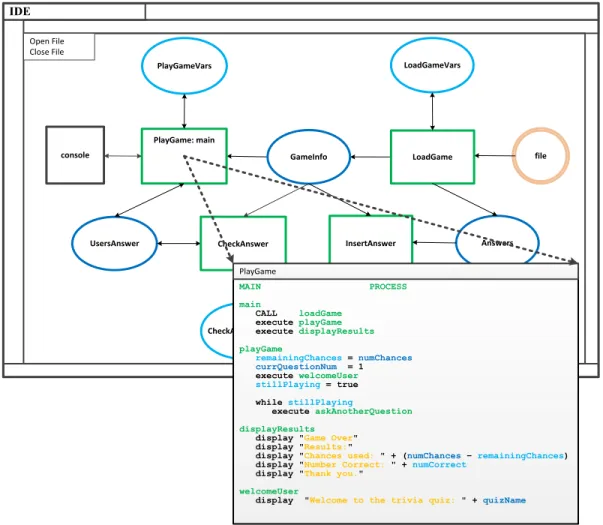Image resolution: width=603 pixels, height=525 pixels.
Task: Select the PlayGame: main process box
Action: coord(184,156)
